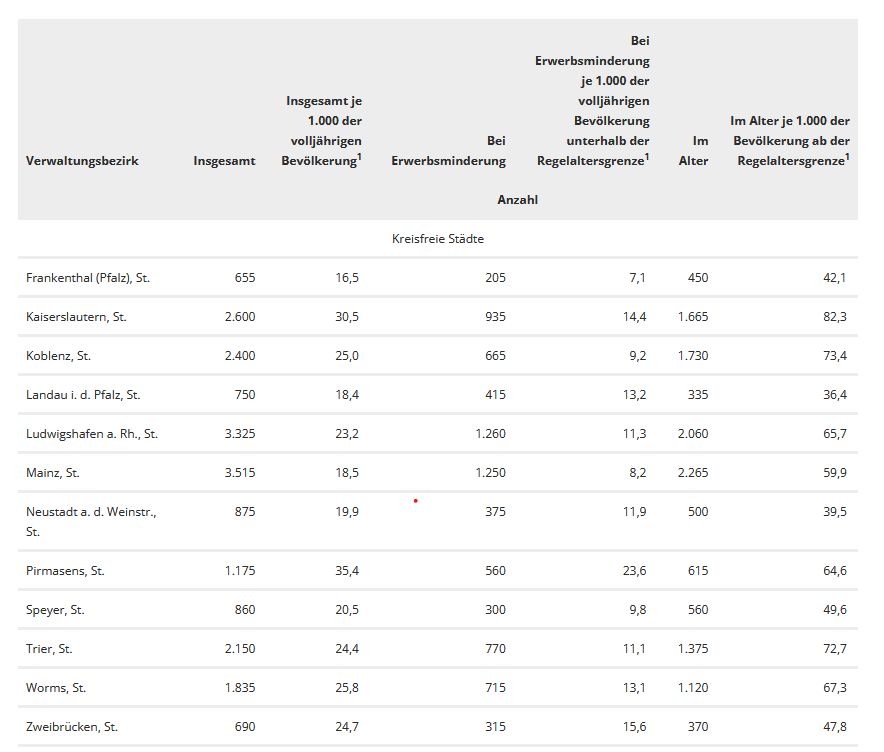Viewport: 884px width, 752px height.
Task: Click Trier's Im Alter value 1.375
Action: [x=692, y=649]
